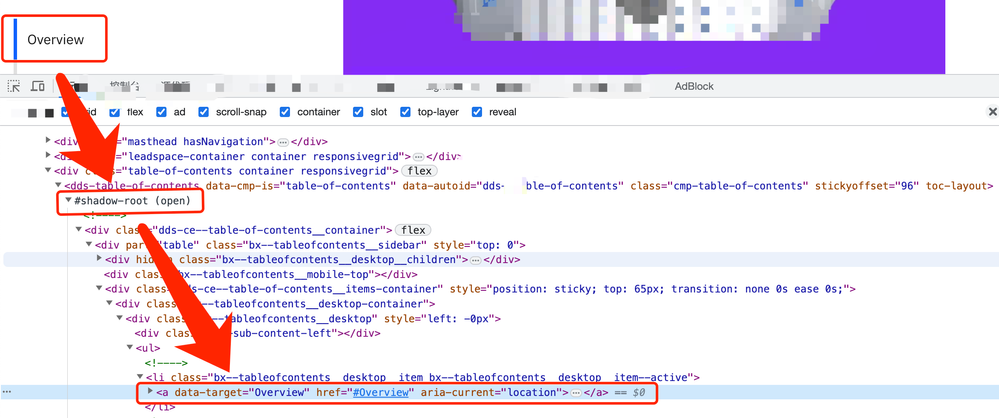Close the filter bar with the X
This screenshot has width=999, height=418.
click(x=991, y=112)
